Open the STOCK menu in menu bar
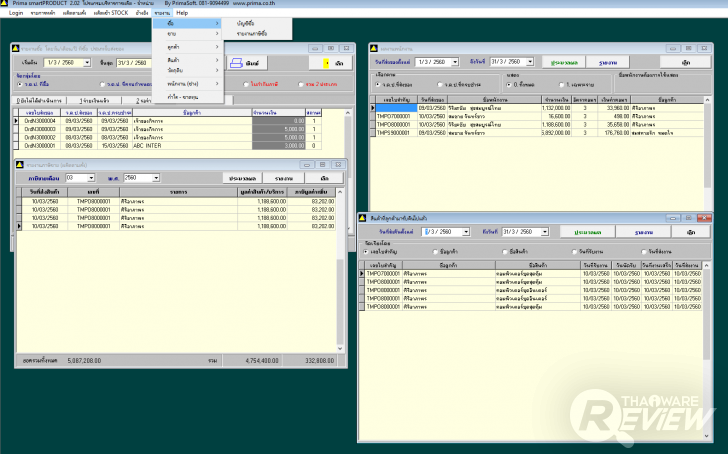This screenshot has height=454, width=728. [110, 13]
